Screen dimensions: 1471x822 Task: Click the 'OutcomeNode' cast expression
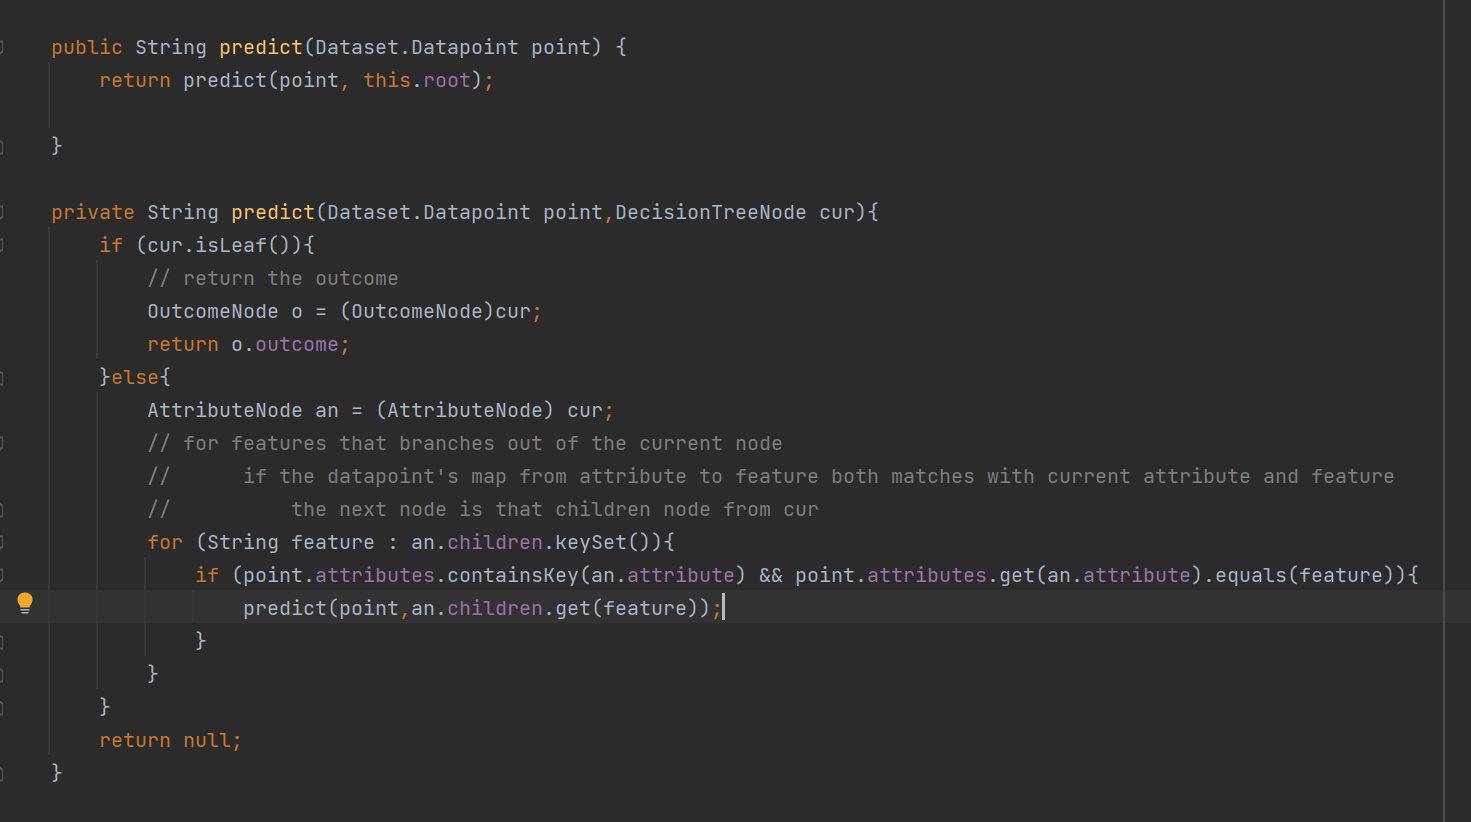[x=416, y=311]
